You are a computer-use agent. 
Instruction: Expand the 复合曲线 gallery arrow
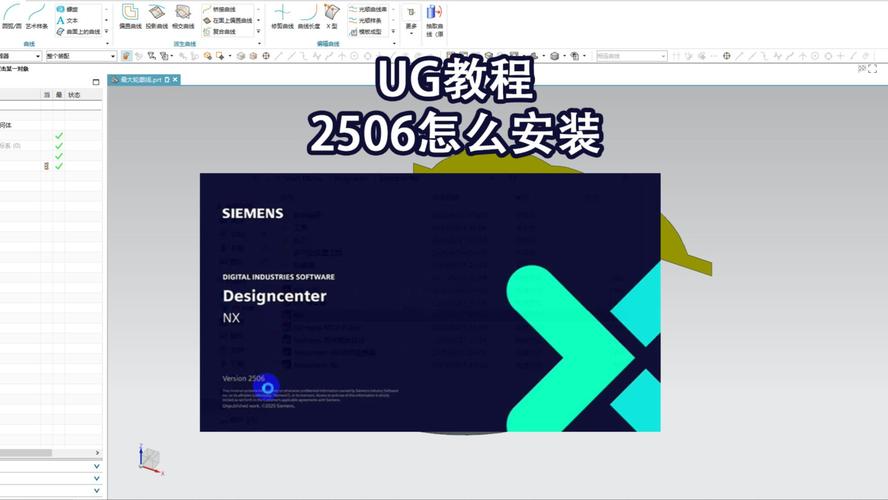259,32
